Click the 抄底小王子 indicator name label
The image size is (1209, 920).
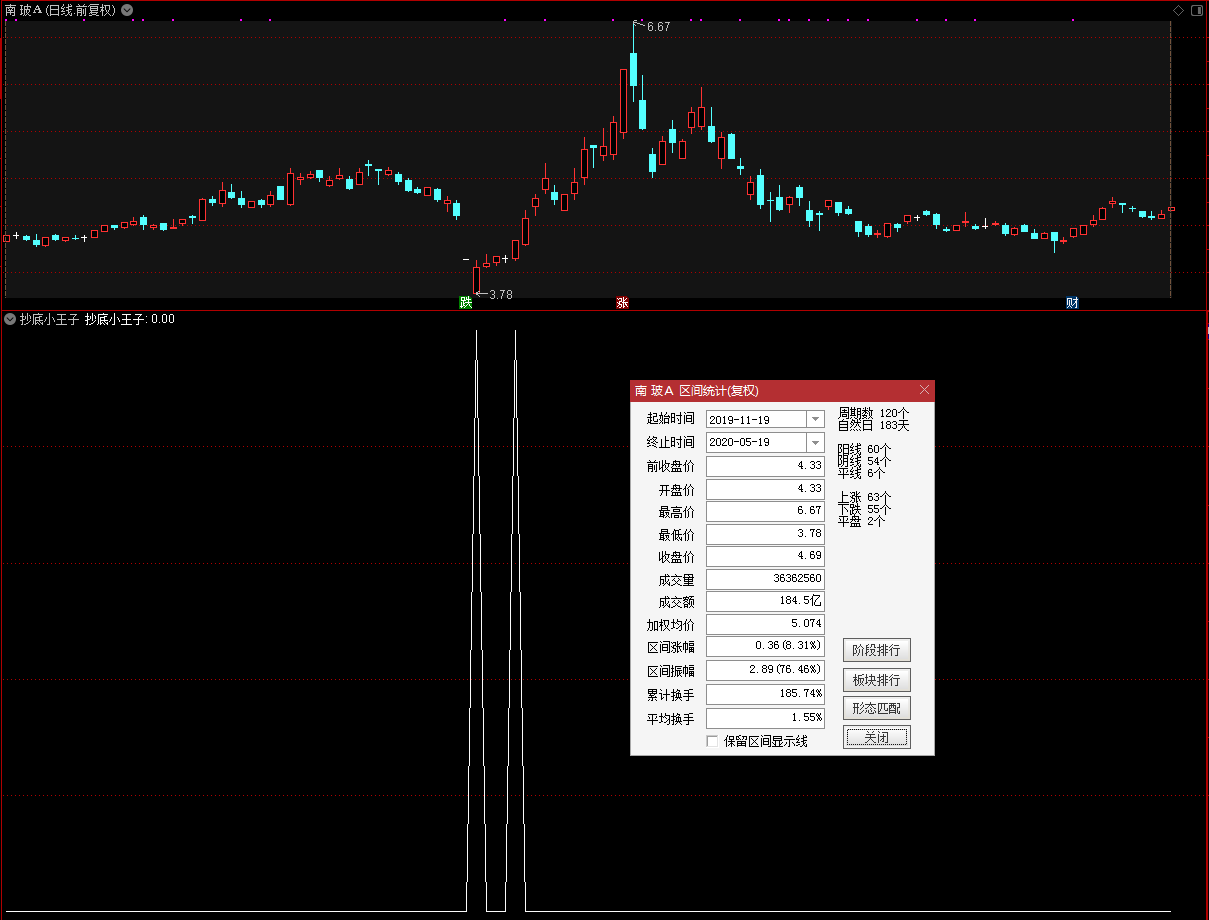(49, 320)
